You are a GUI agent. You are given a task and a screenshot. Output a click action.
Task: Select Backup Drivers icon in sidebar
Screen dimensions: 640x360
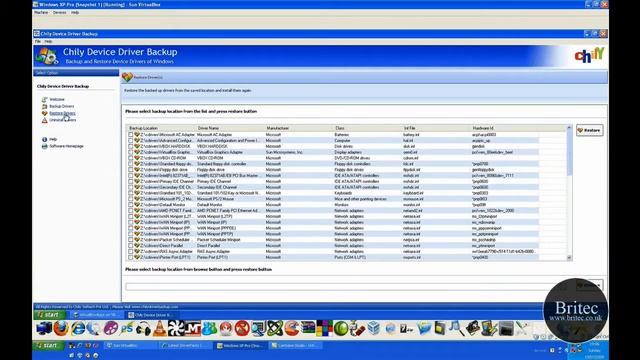44,106
